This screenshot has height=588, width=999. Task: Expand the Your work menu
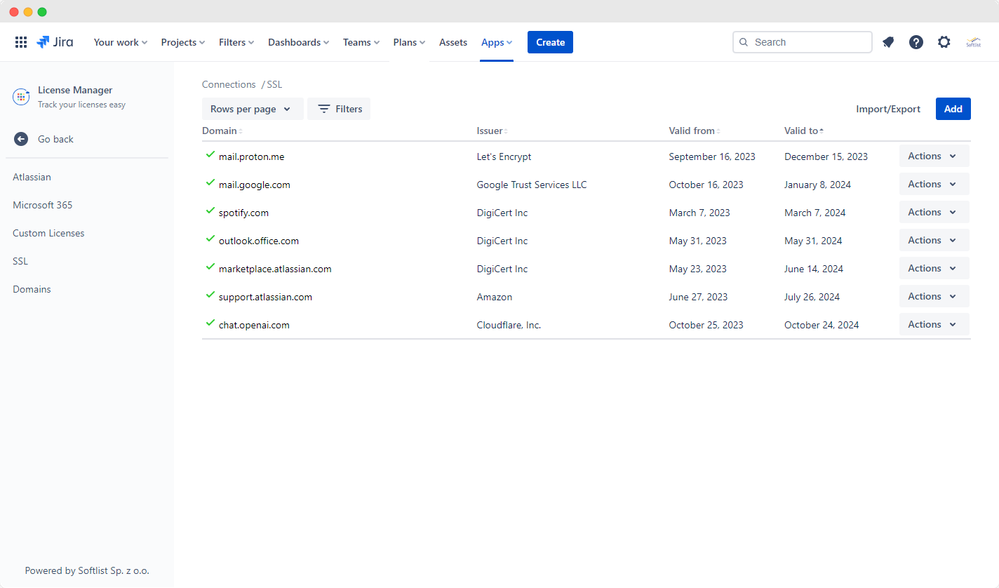coord(120,42)
